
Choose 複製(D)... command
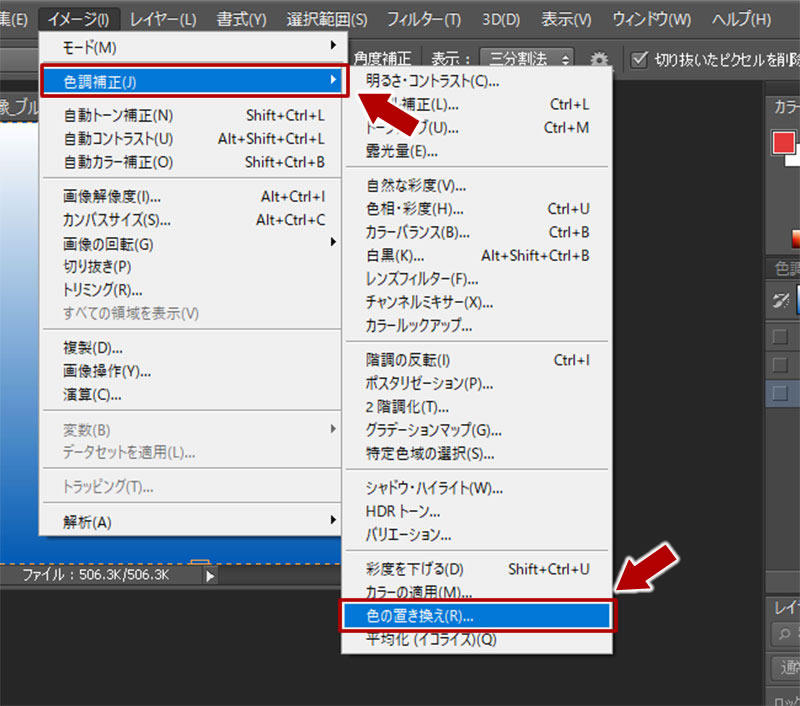pos(193,348)
